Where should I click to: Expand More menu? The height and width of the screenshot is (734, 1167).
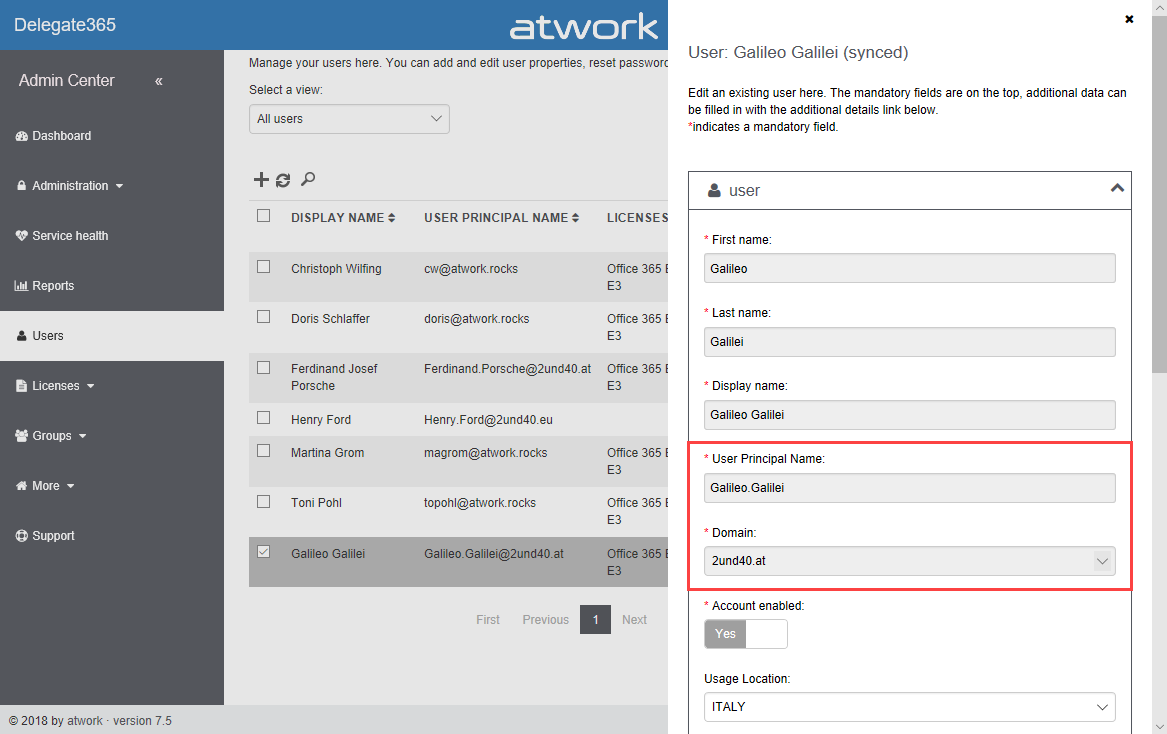click(45, 485)
